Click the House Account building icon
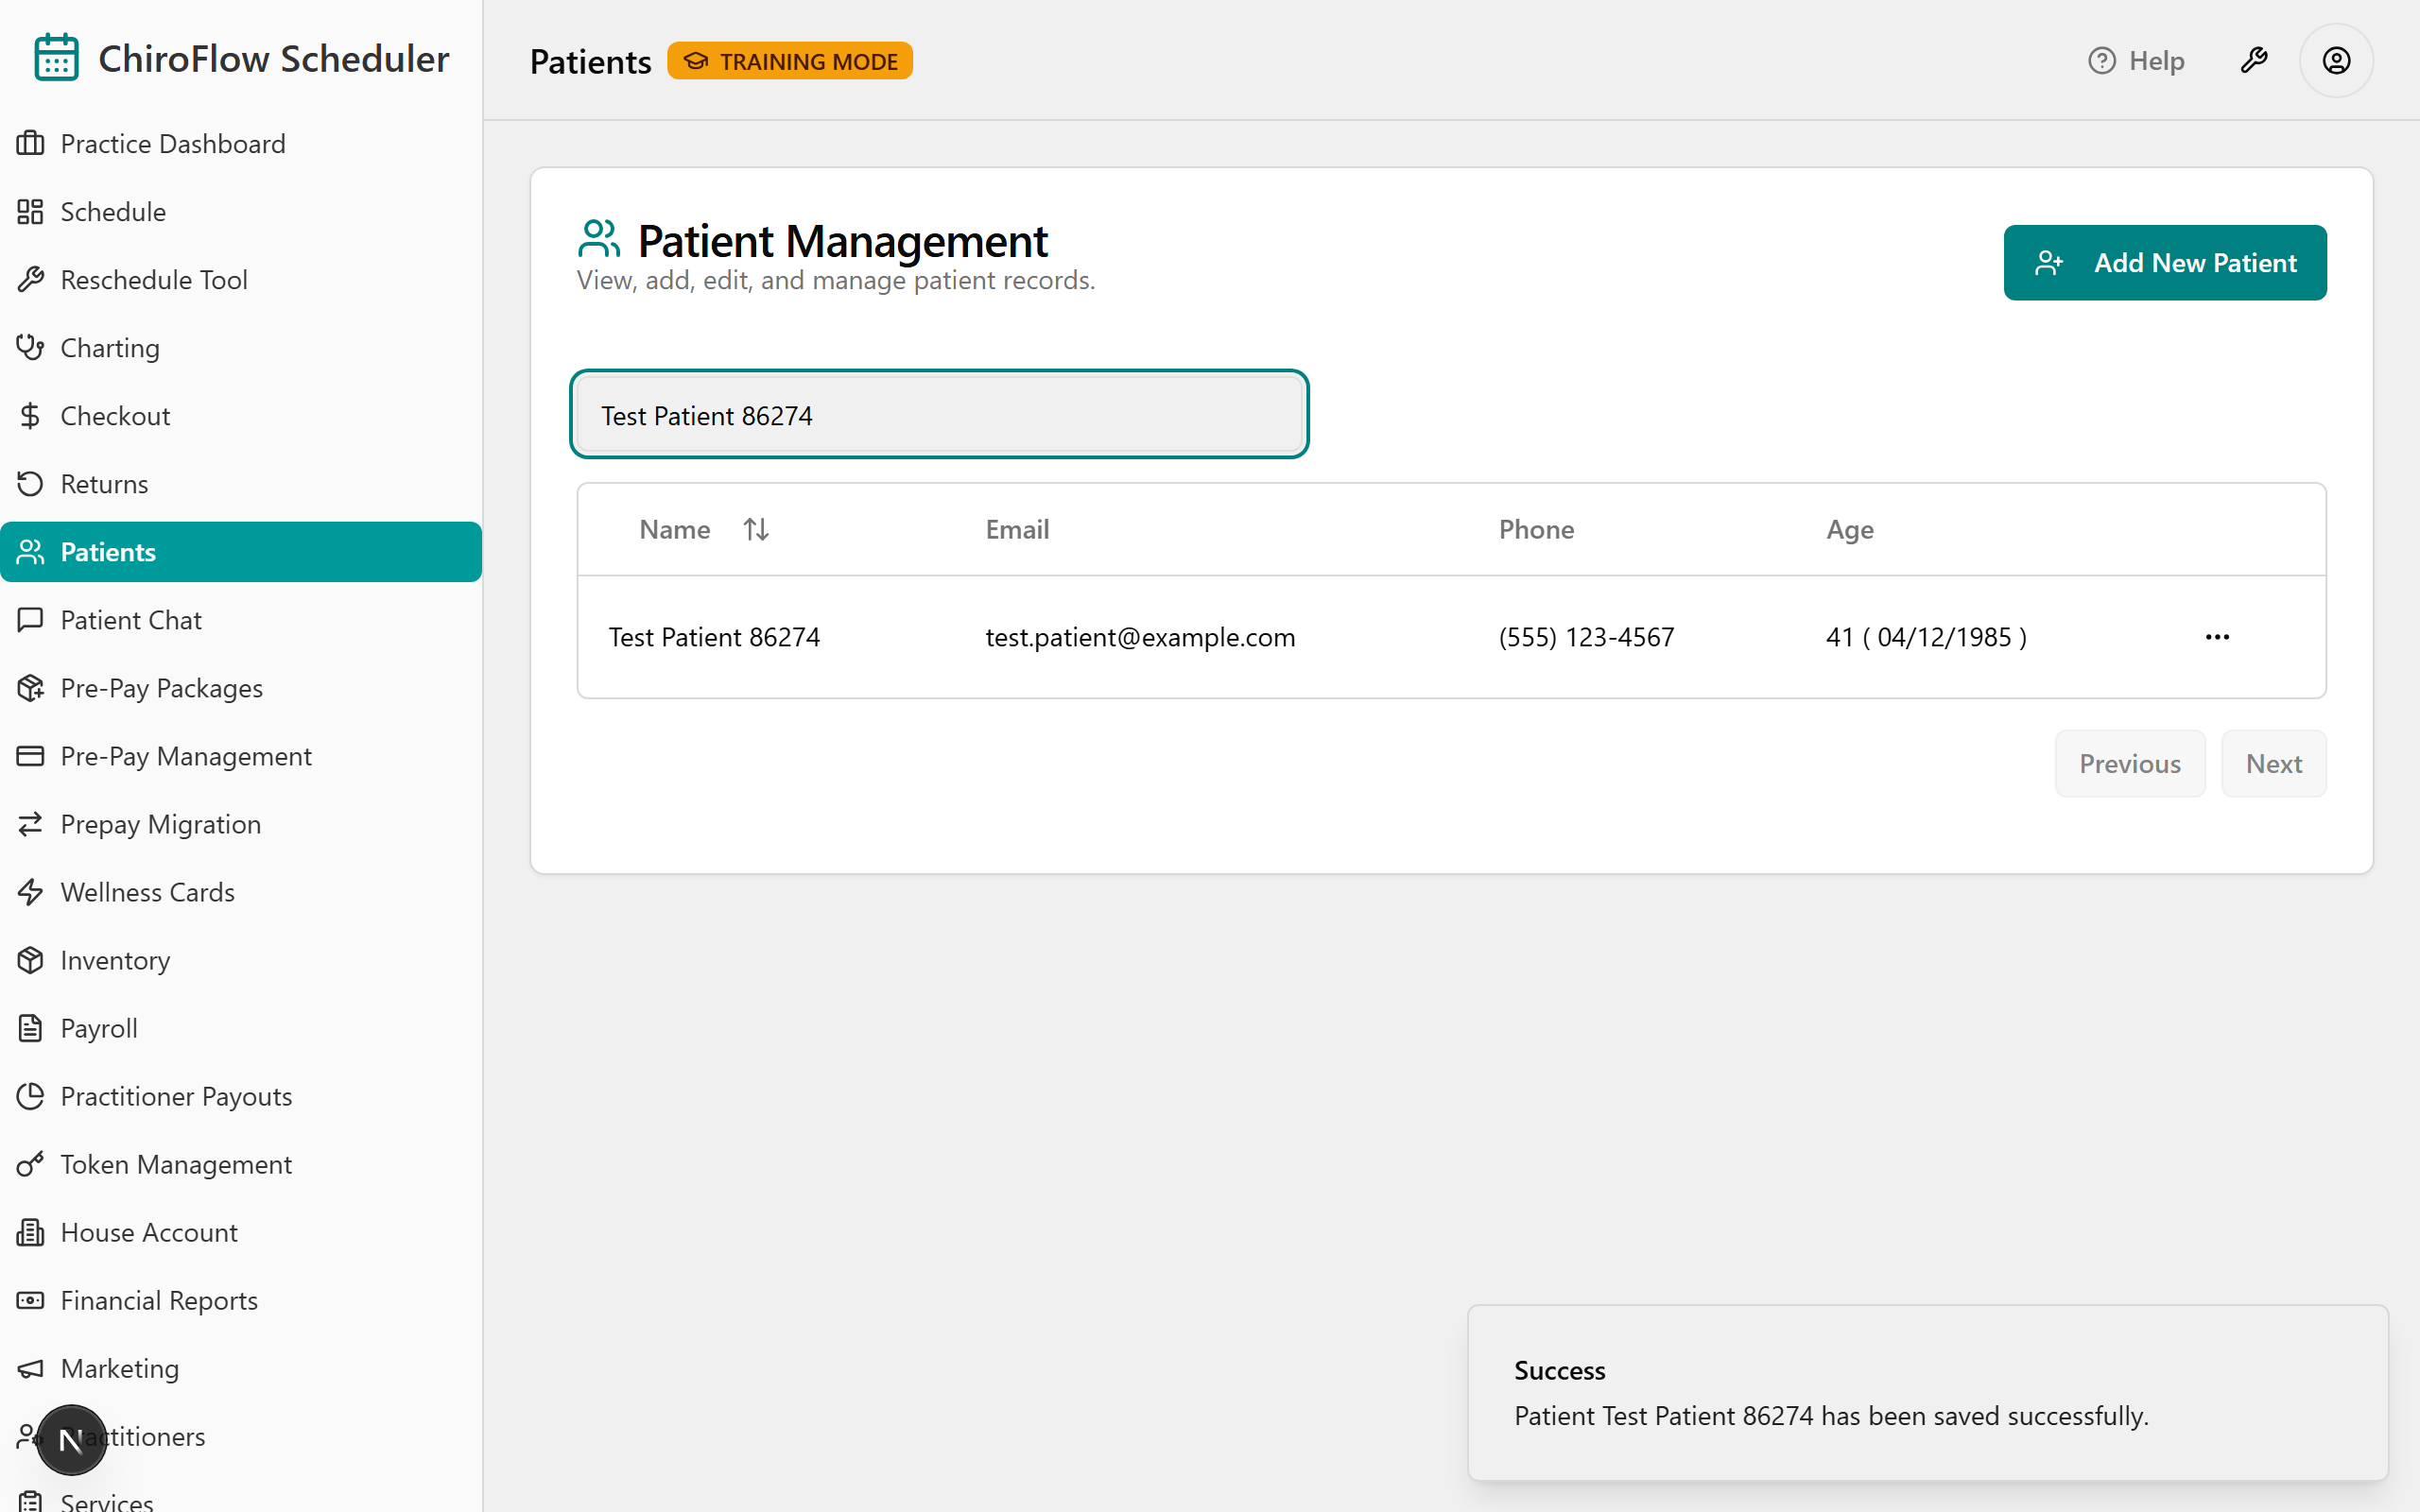The image size is (2420, 1512). pos(30,1231)
